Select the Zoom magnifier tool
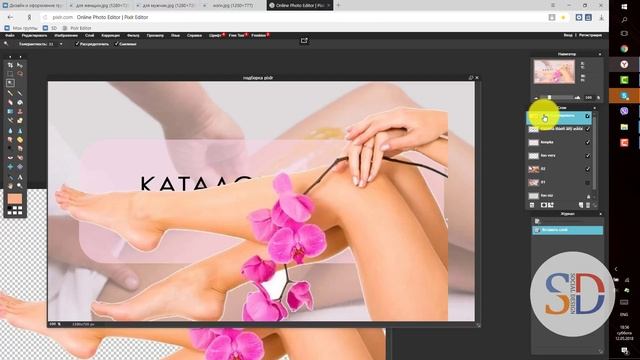 20,186
